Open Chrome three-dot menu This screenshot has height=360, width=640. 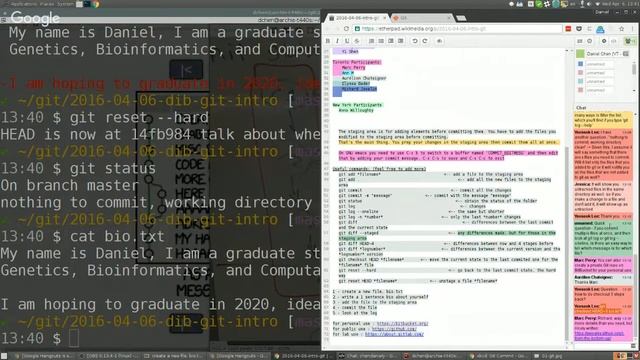[633, 29]
